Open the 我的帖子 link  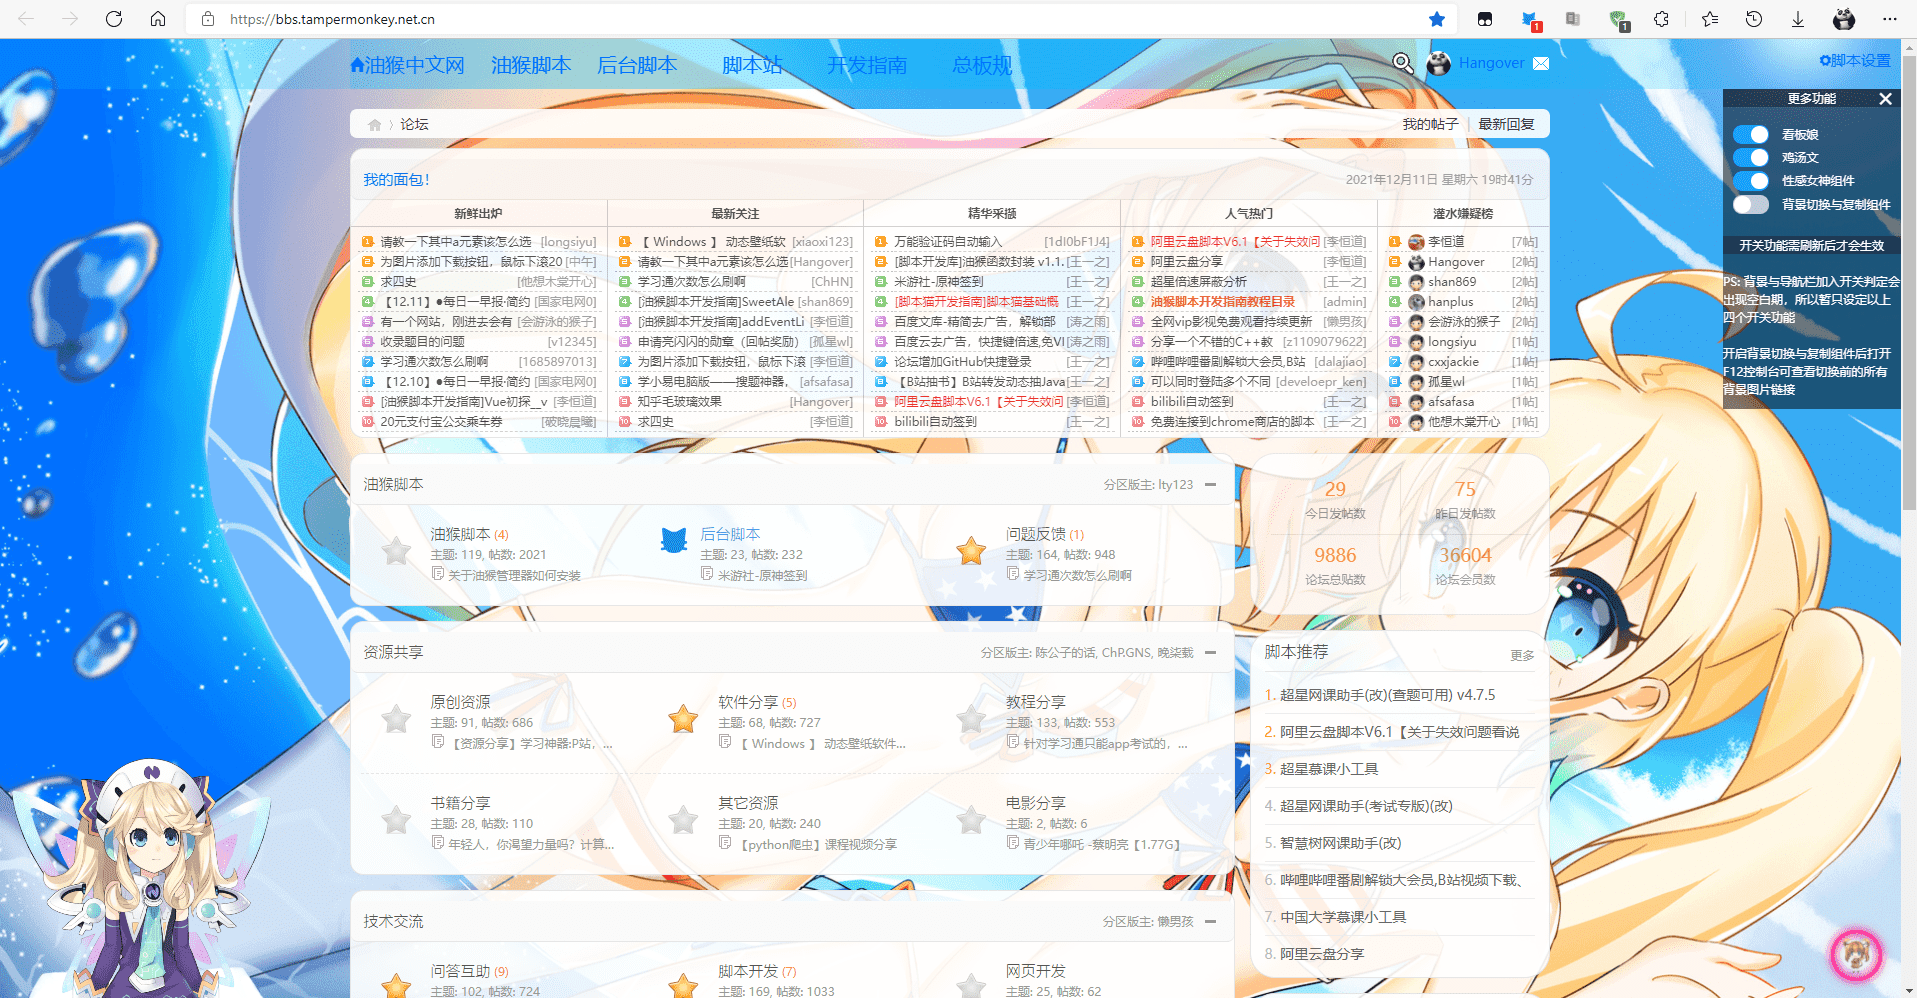tap(1430, 124)
